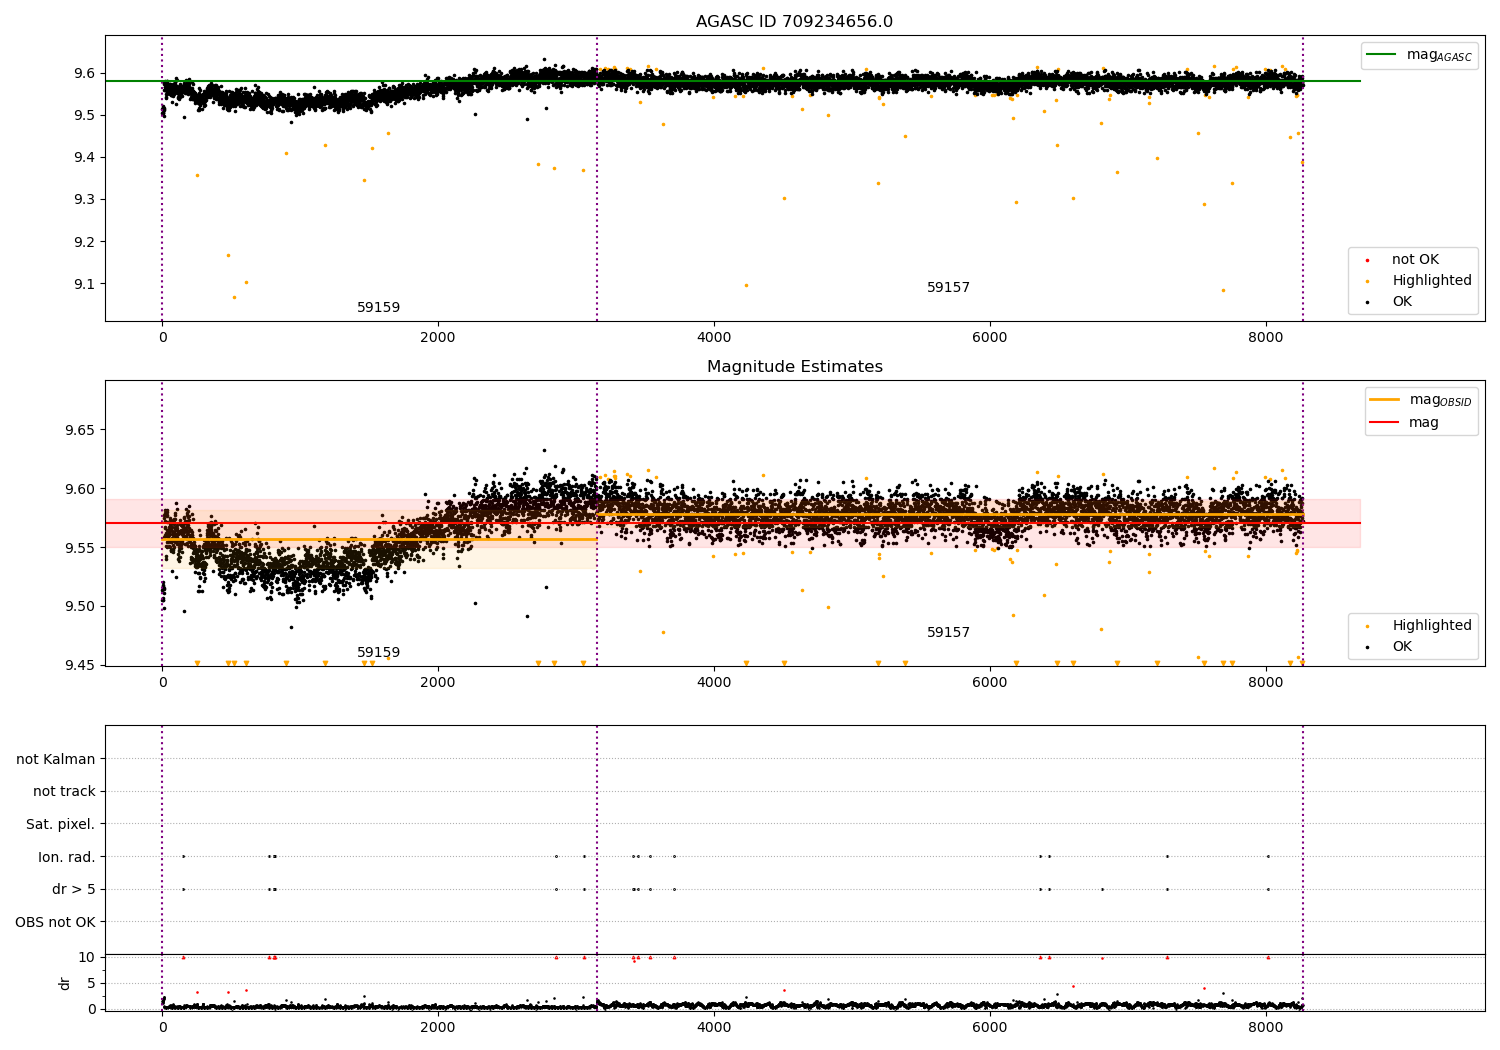
Task: Click the obsid label 59157 in the top plot
Action: pyautogui.click(x=948, y=288)
